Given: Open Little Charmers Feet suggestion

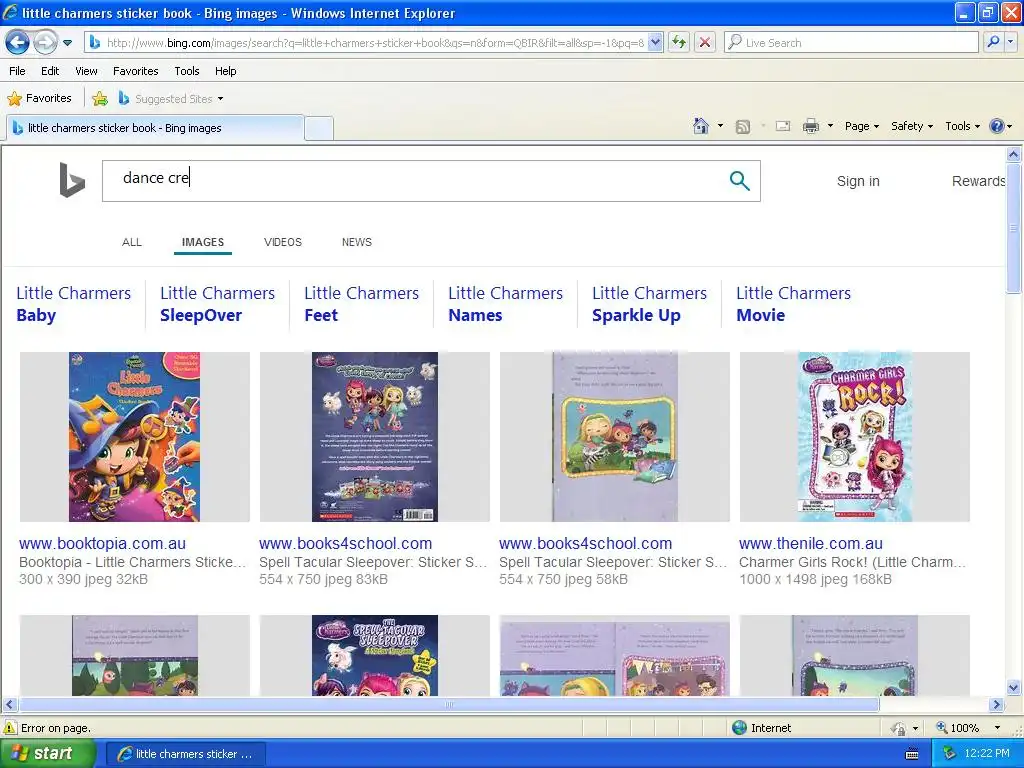Looking at the screenshot, I should (361, 304).
